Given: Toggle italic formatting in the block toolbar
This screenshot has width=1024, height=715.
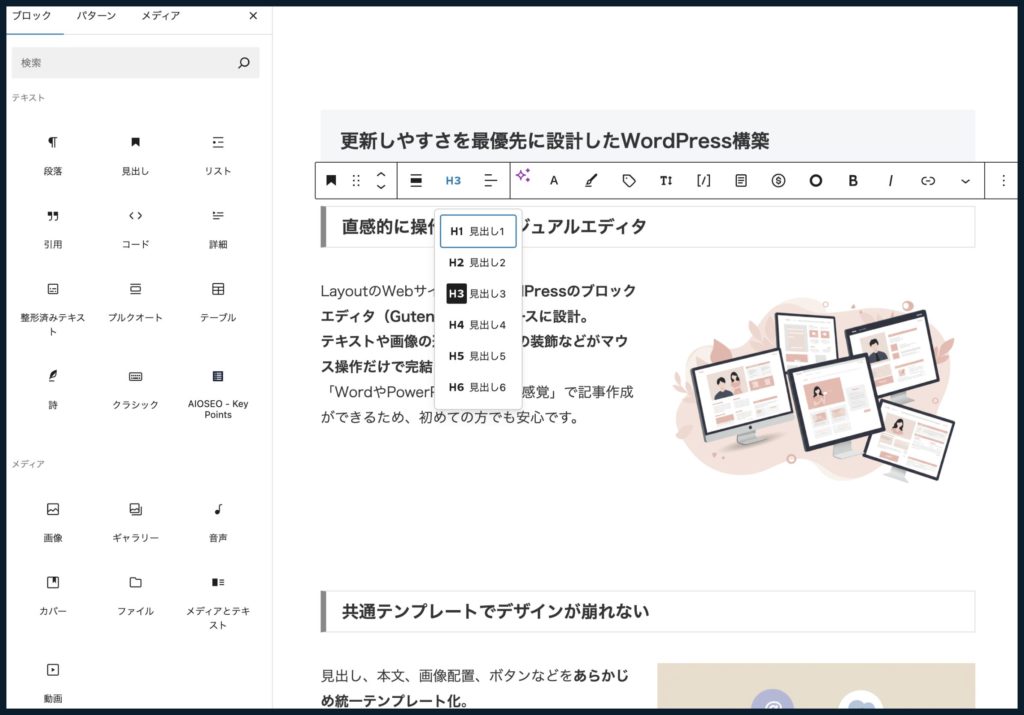Looking at the screenshot, I should click(x=890, y=180).
